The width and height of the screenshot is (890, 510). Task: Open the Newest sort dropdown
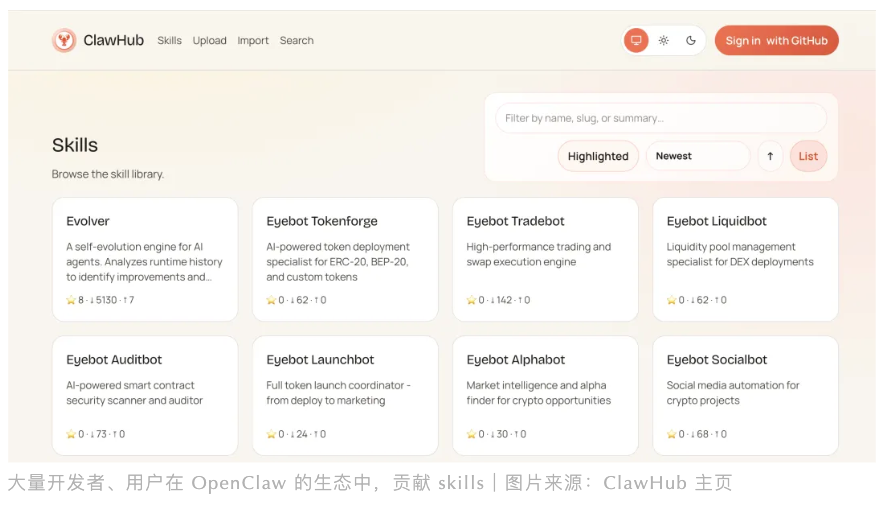tap(697, 156)
